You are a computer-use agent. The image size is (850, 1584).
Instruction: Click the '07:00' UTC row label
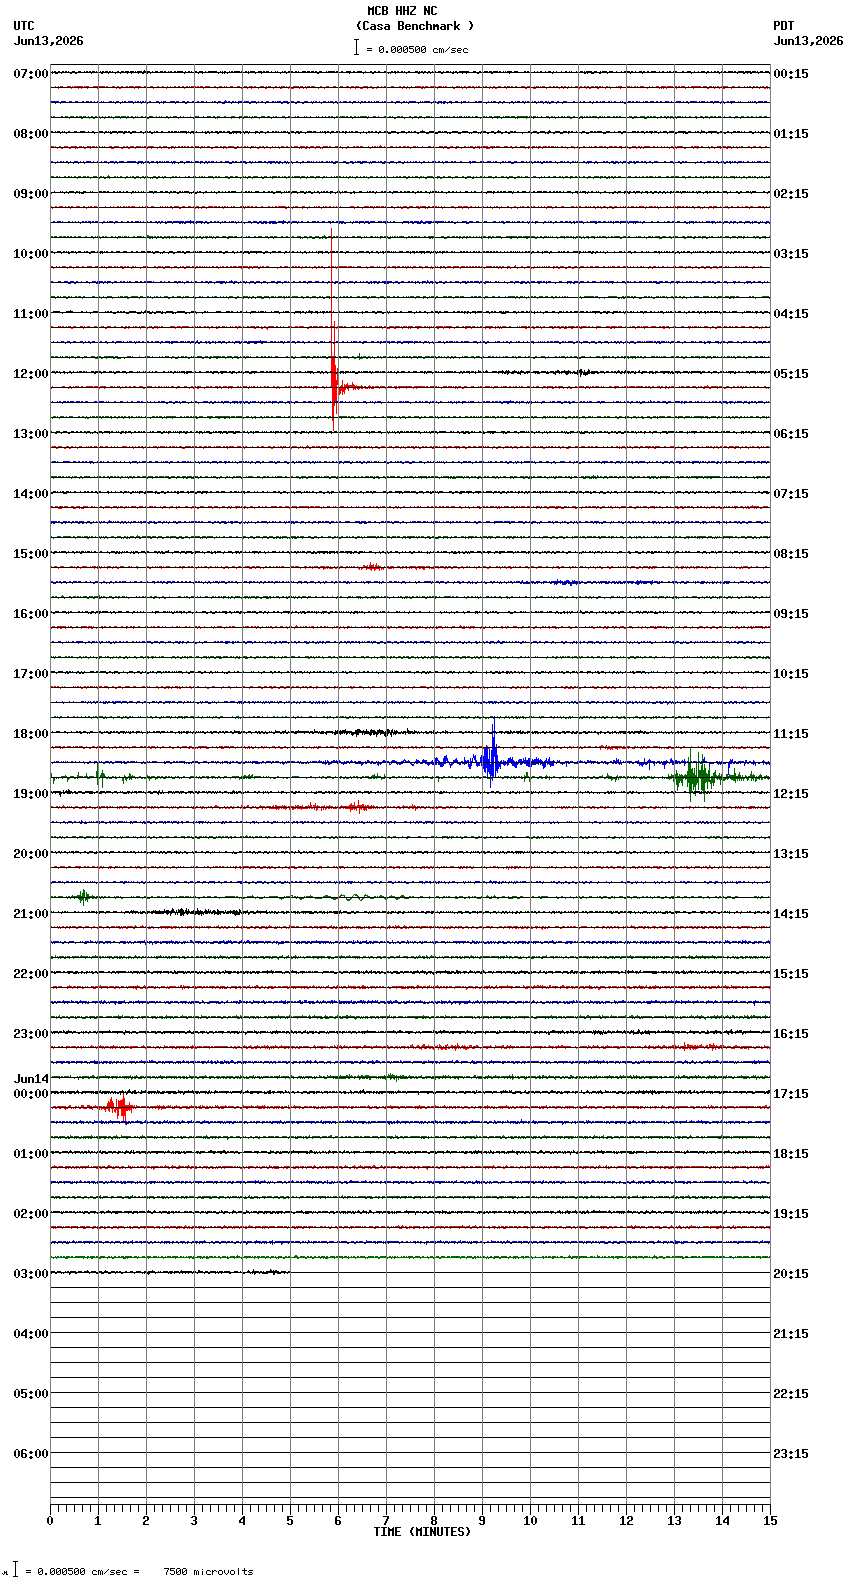pyautogui.click(x=31, y=74)
